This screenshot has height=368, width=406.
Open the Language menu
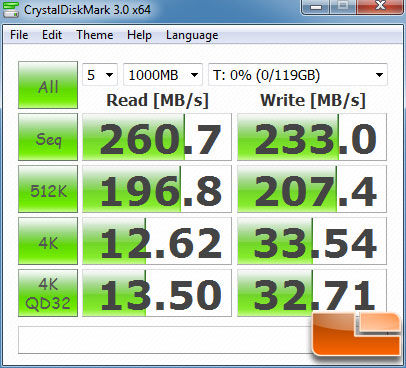[192, 35]
